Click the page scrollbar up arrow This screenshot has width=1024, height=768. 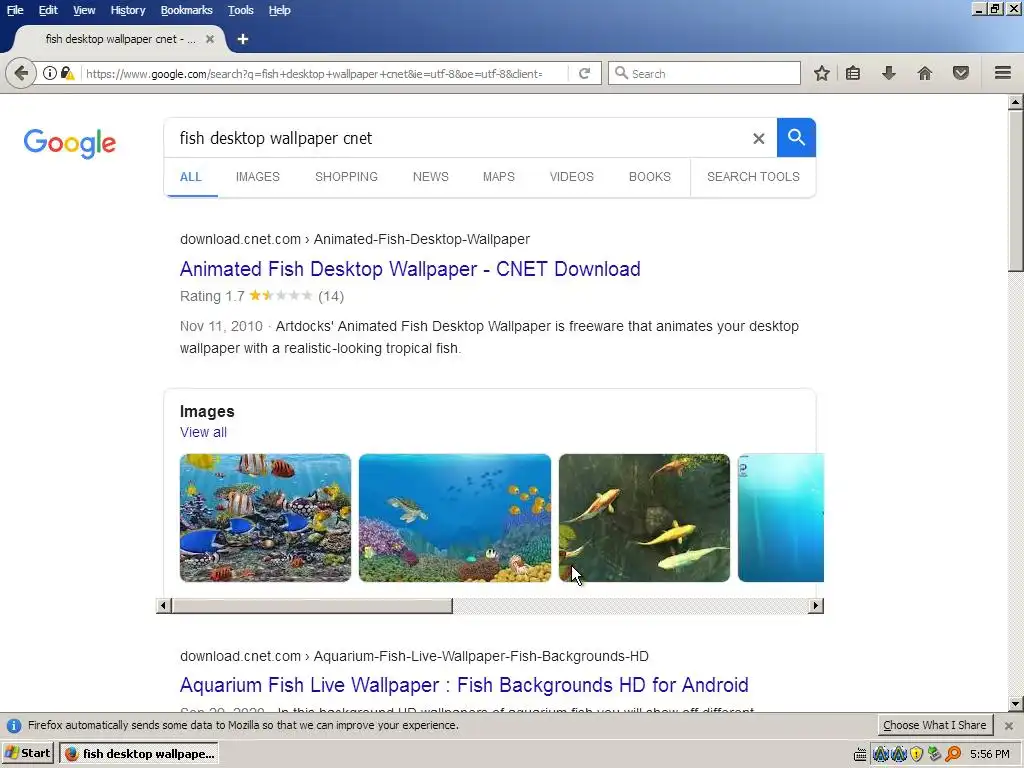pyautogui.click(x=1016, y=102)
